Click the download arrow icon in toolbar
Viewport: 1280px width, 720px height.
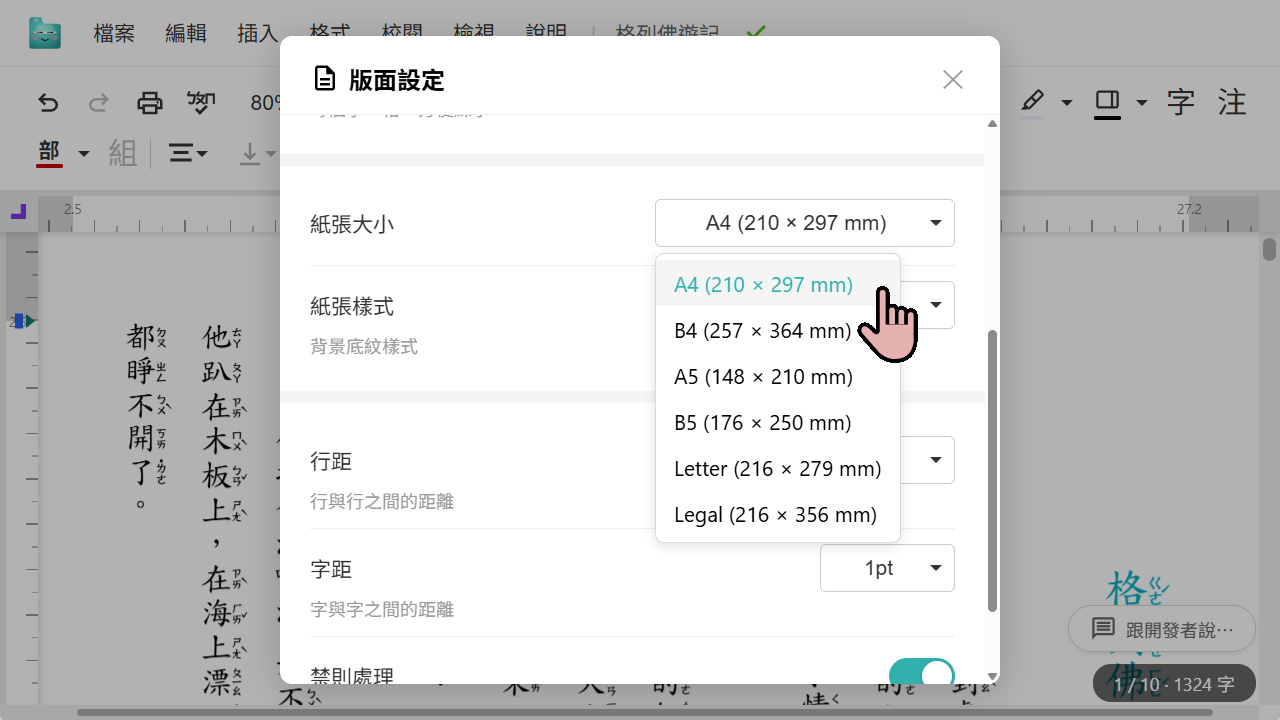[249, 153]
